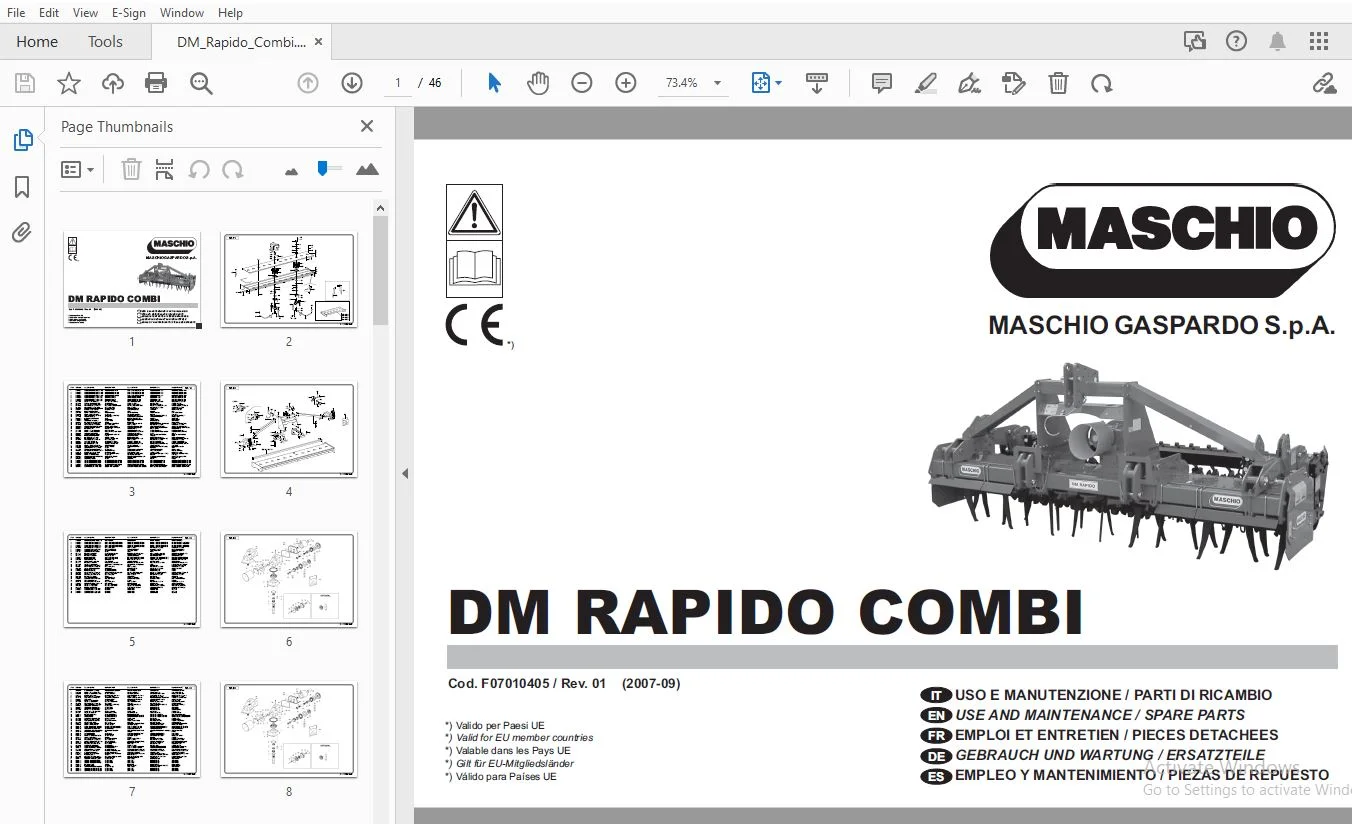Share a link to this file
Viewport: 1352px width, 824px height.
click(1324, 83)
